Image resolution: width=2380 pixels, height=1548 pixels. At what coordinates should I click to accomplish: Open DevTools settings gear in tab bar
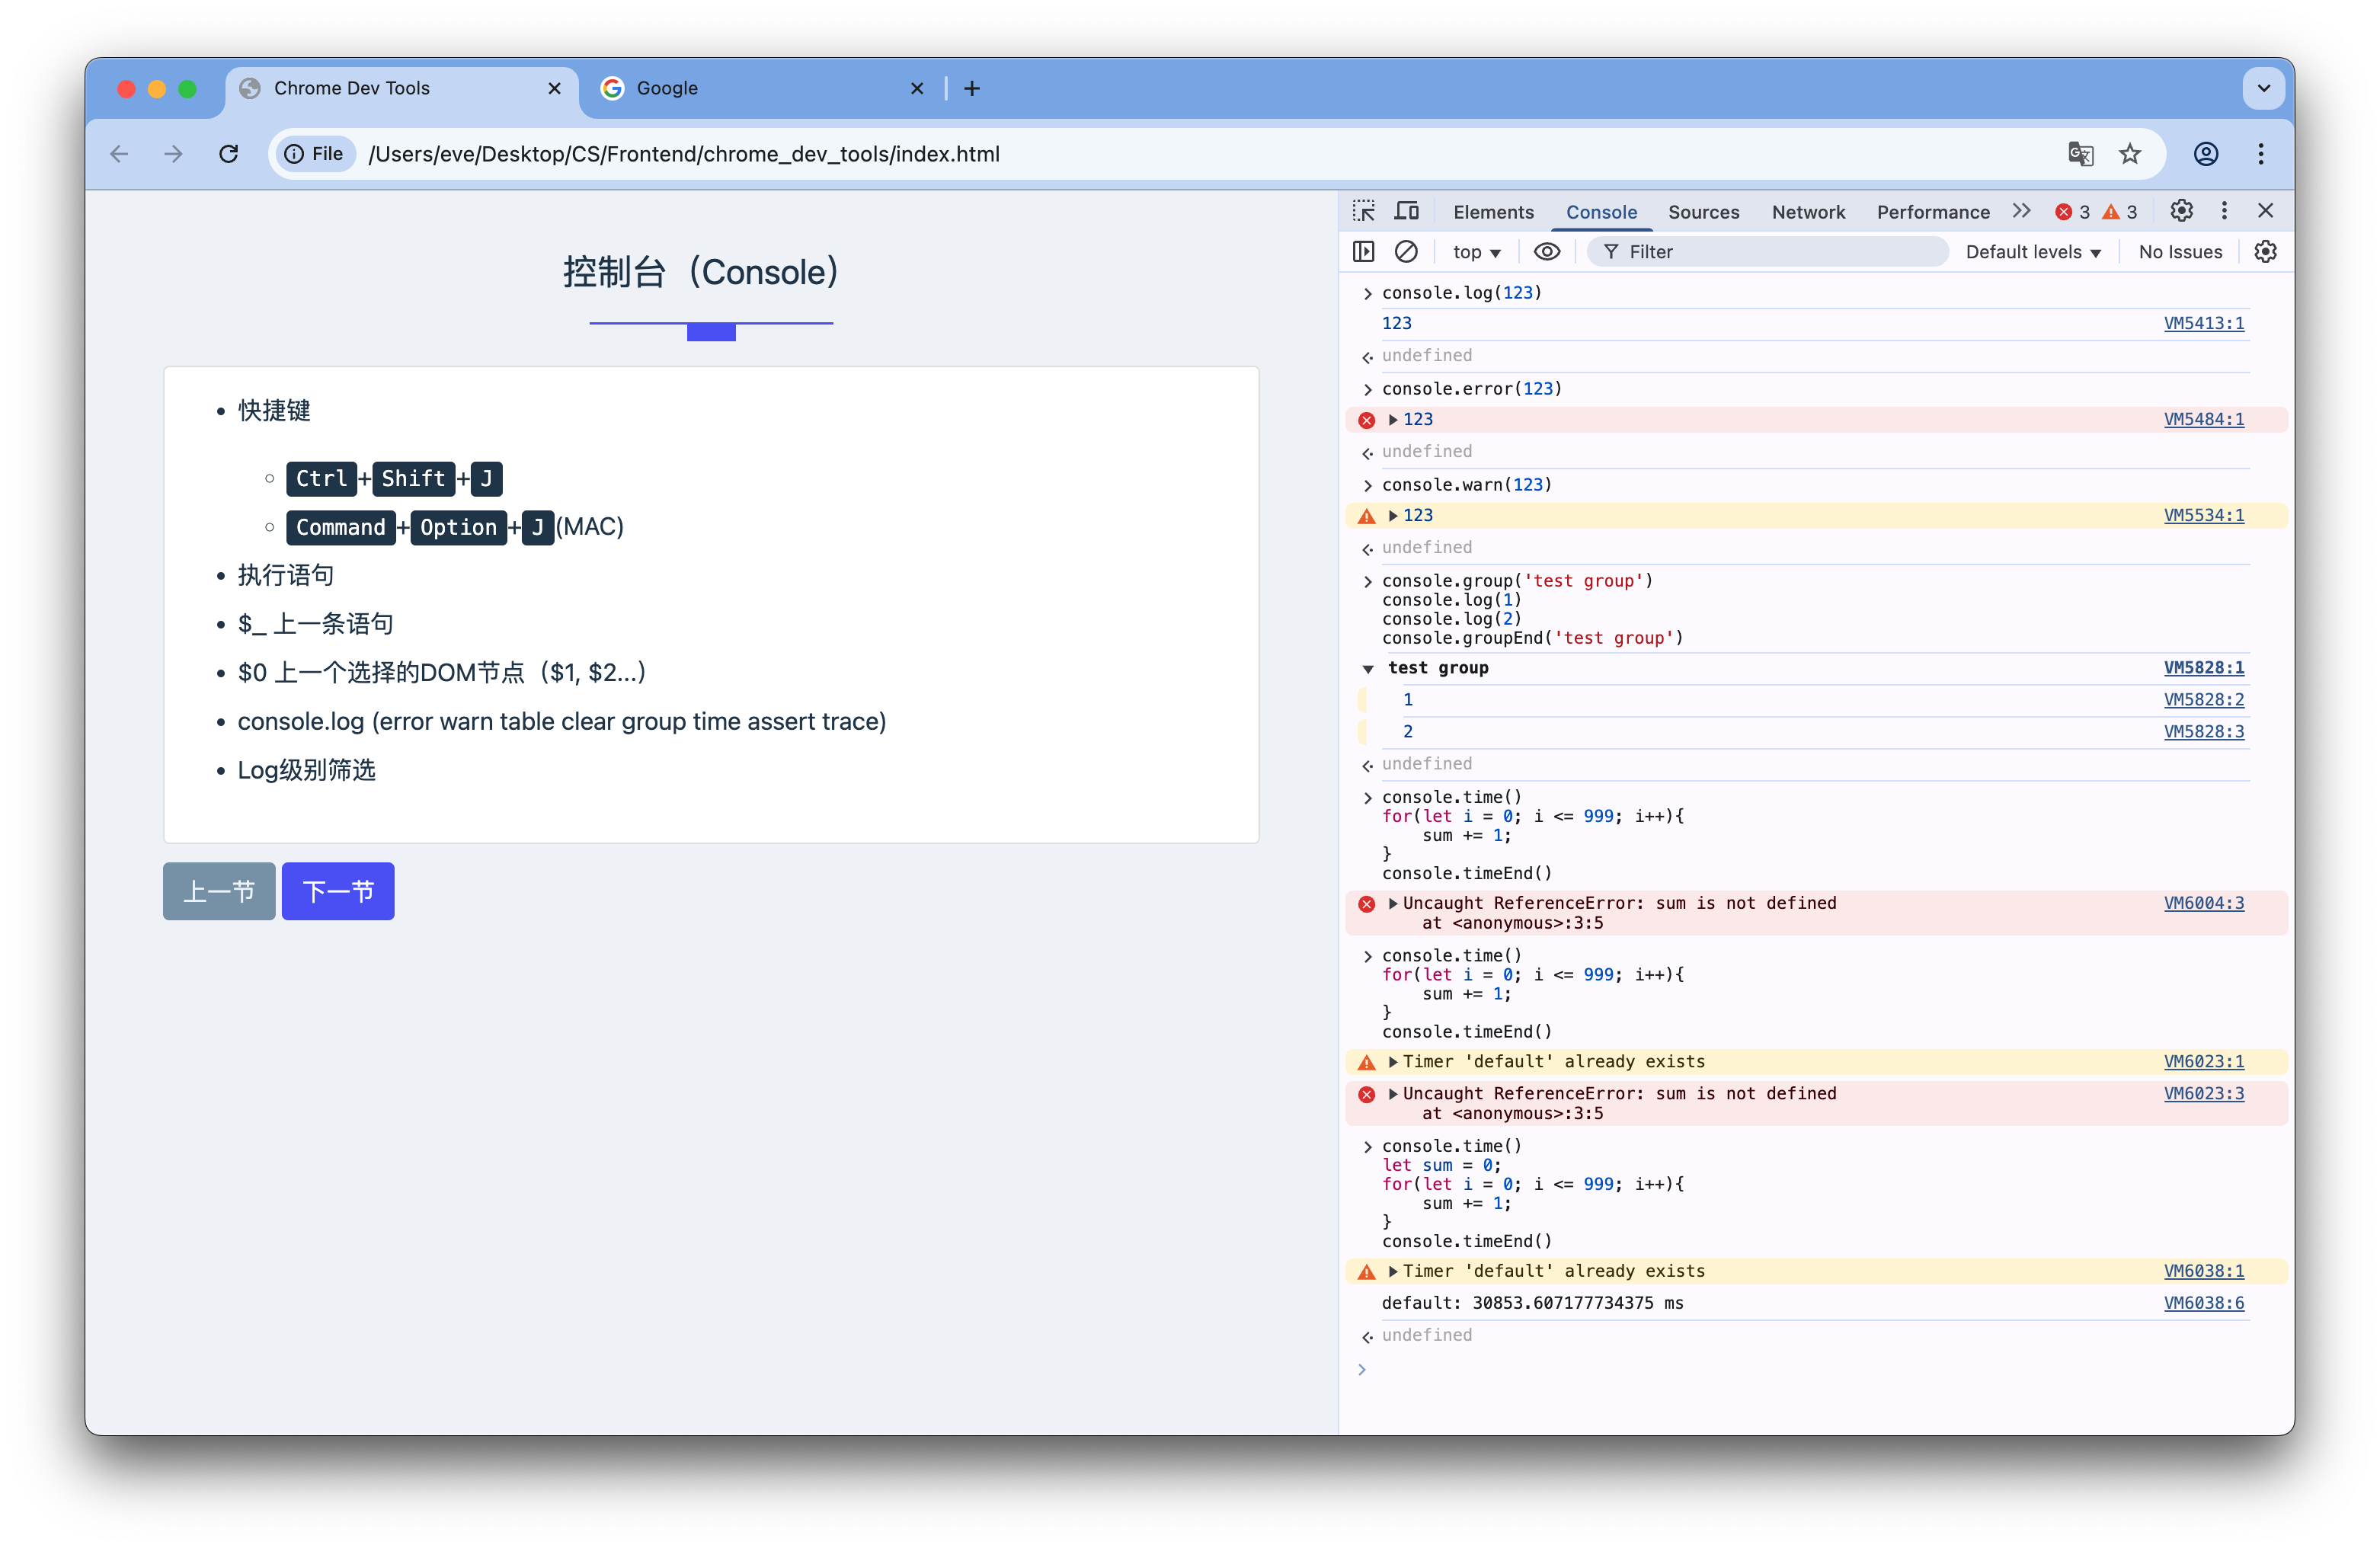(2181, 211)
